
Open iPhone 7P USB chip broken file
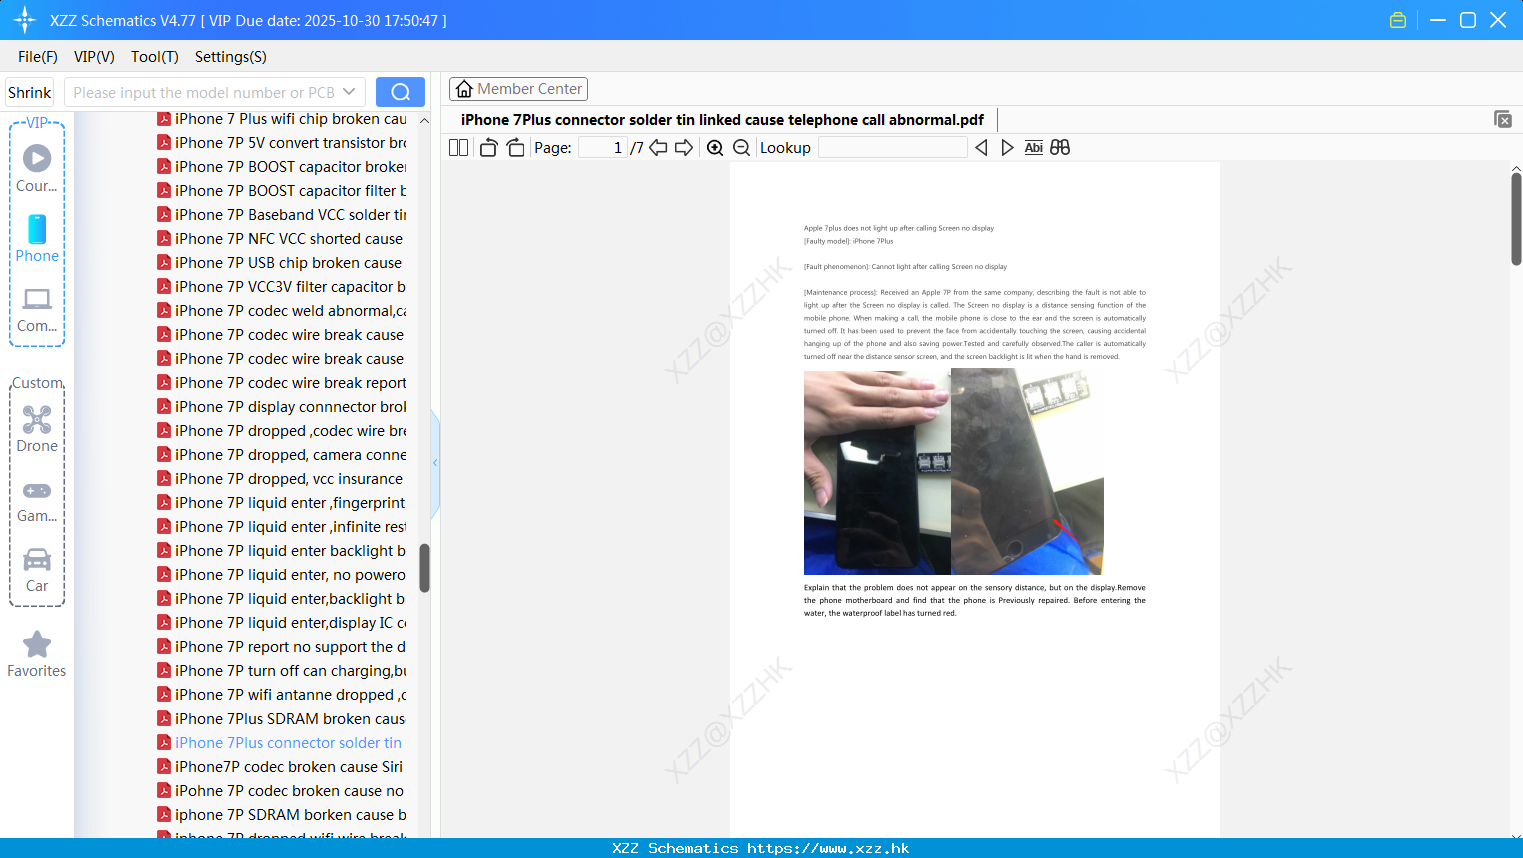coord(280,263)
